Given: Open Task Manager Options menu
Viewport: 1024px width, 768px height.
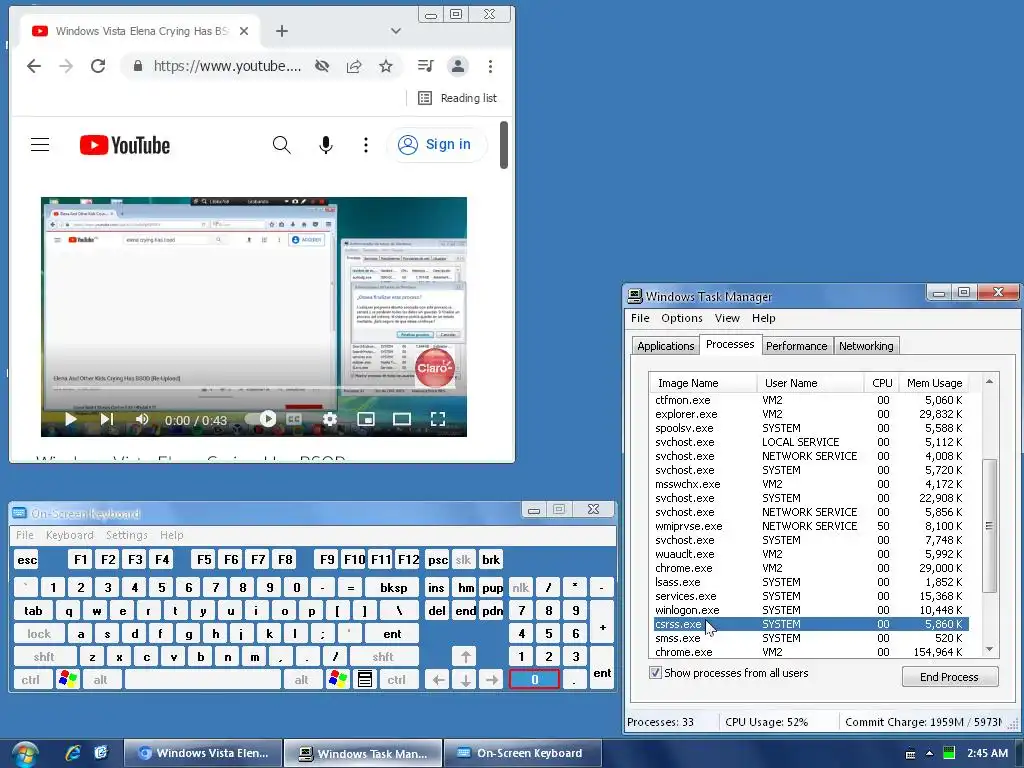Looking at the screenshot, I should [x=681, y=318].
